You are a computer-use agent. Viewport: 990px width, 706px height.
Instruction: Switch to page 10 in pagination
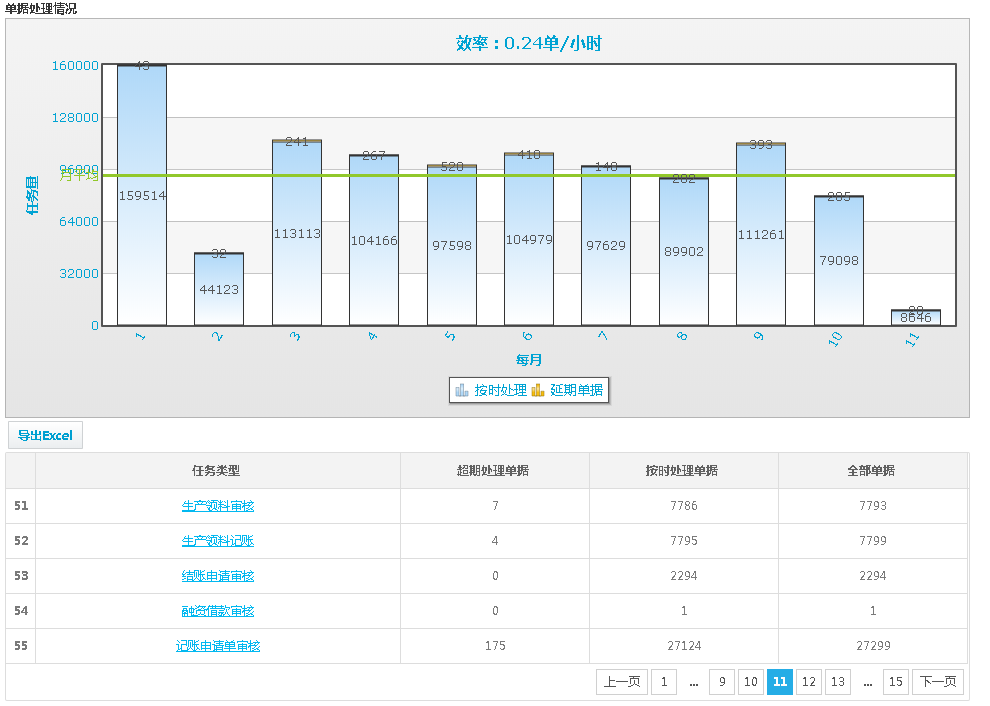[750, 682]
